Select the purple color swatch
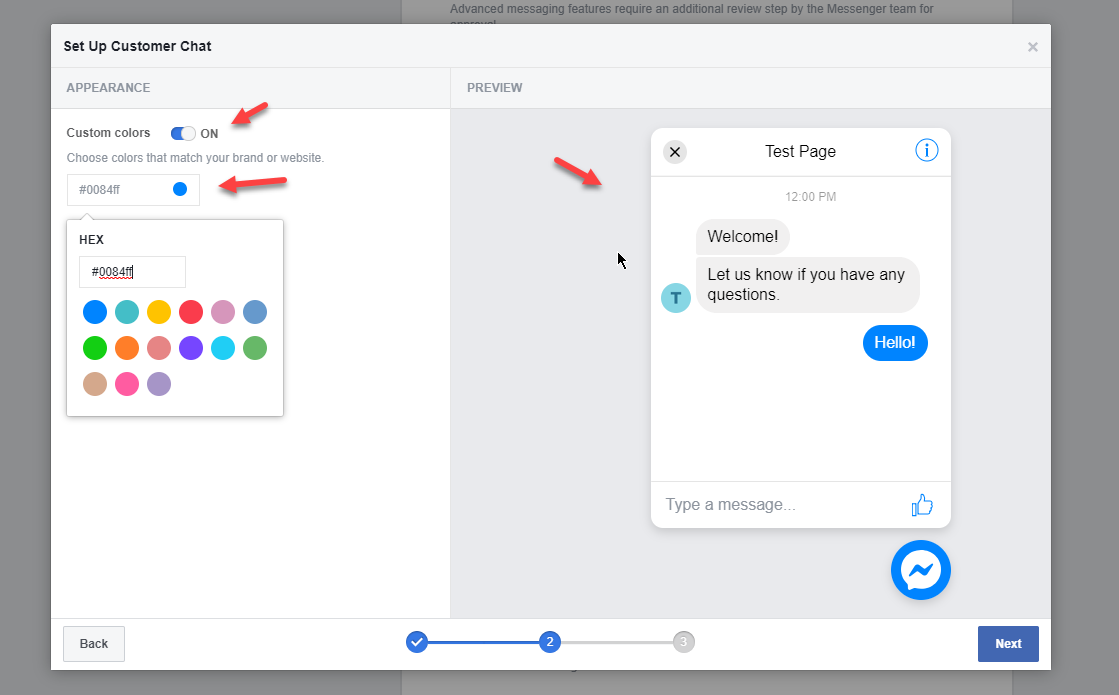The width and height of the screenshot is (1119, 695). click(191, 347)
